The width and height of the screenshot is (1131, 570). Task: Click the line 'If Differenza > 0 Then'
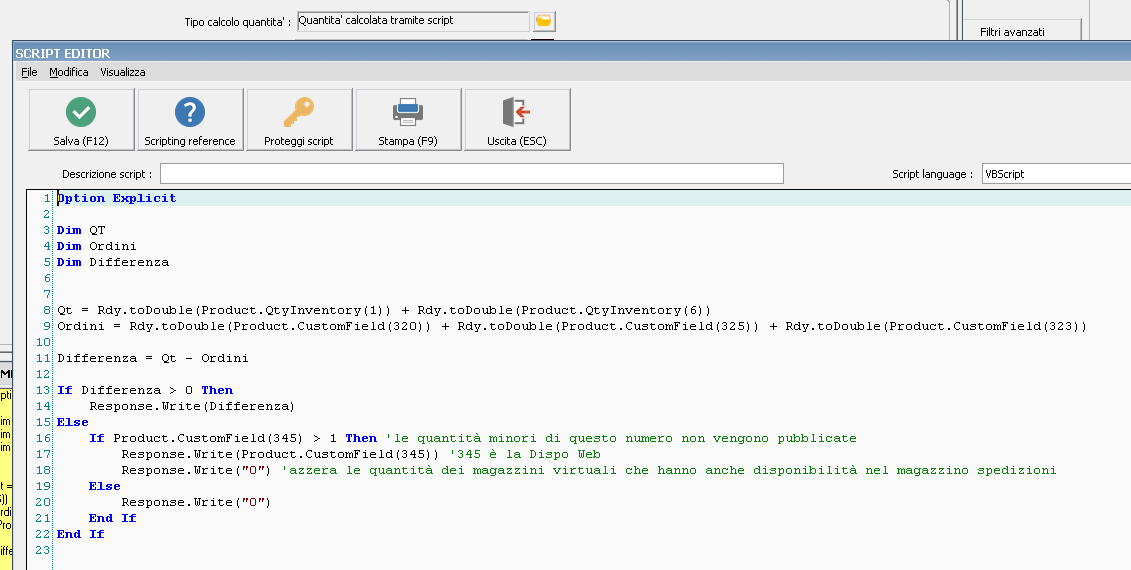(x=145, y=390)
